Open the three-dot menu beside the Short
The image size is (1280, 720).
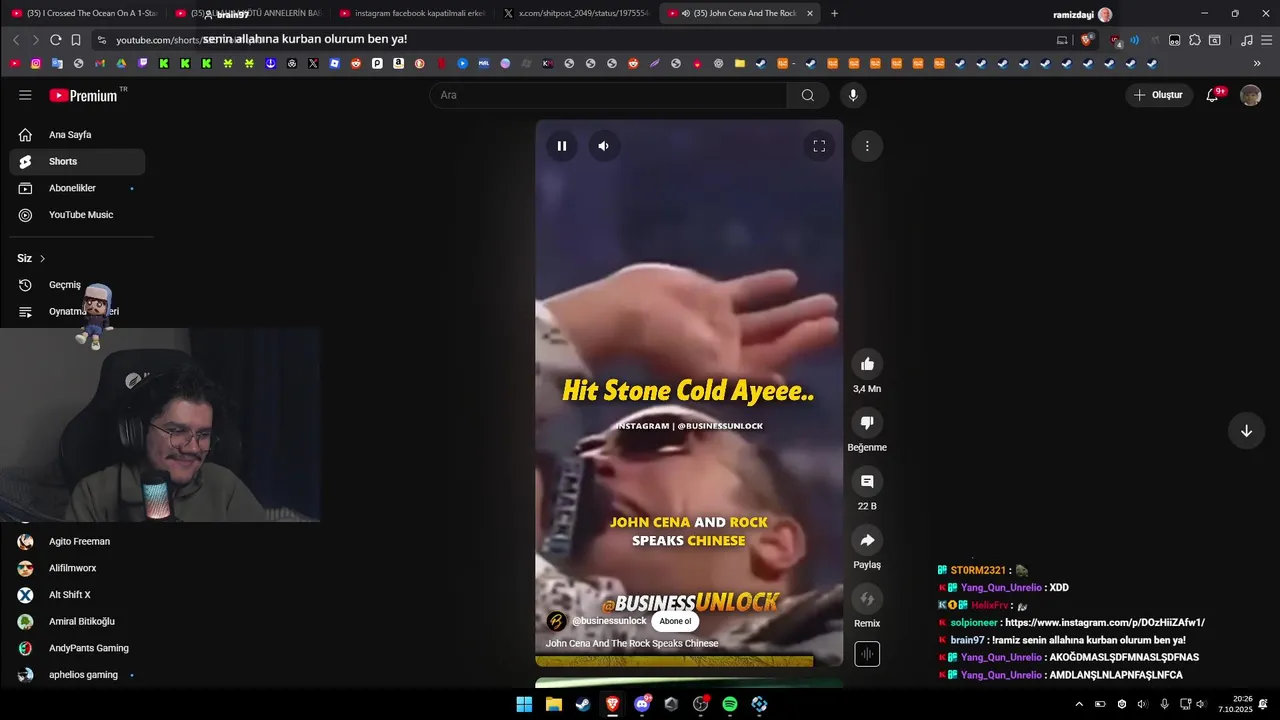point(867,146)
